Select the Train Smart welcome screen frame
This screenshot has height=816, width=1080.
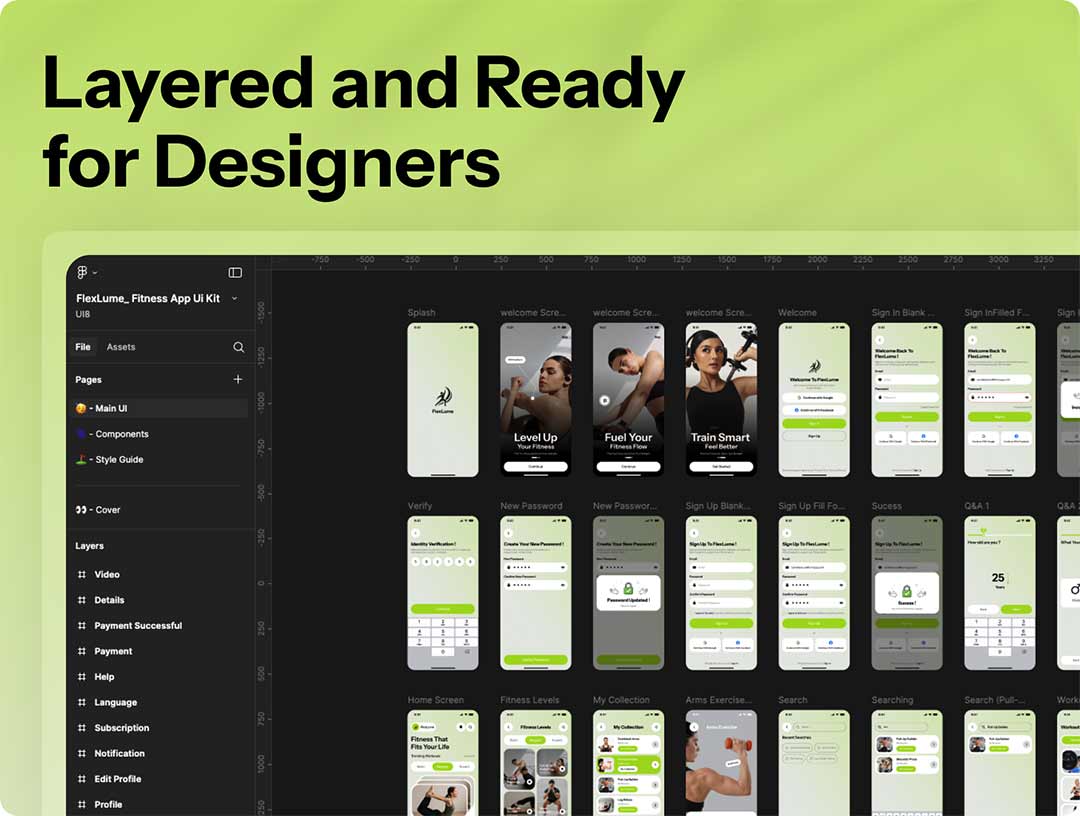coord(721,399)
